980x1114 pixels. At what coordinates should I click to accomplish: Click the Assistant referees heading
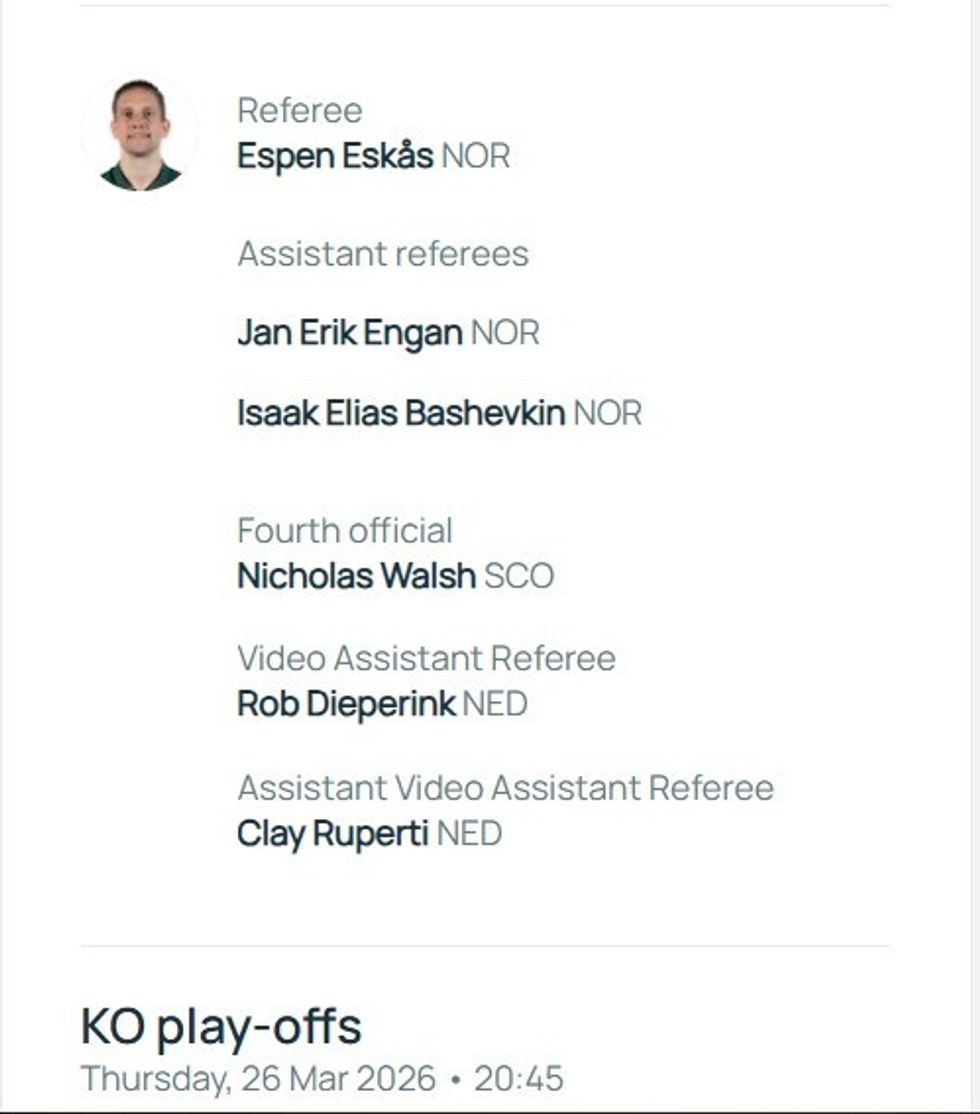click(x=383, y=254)
